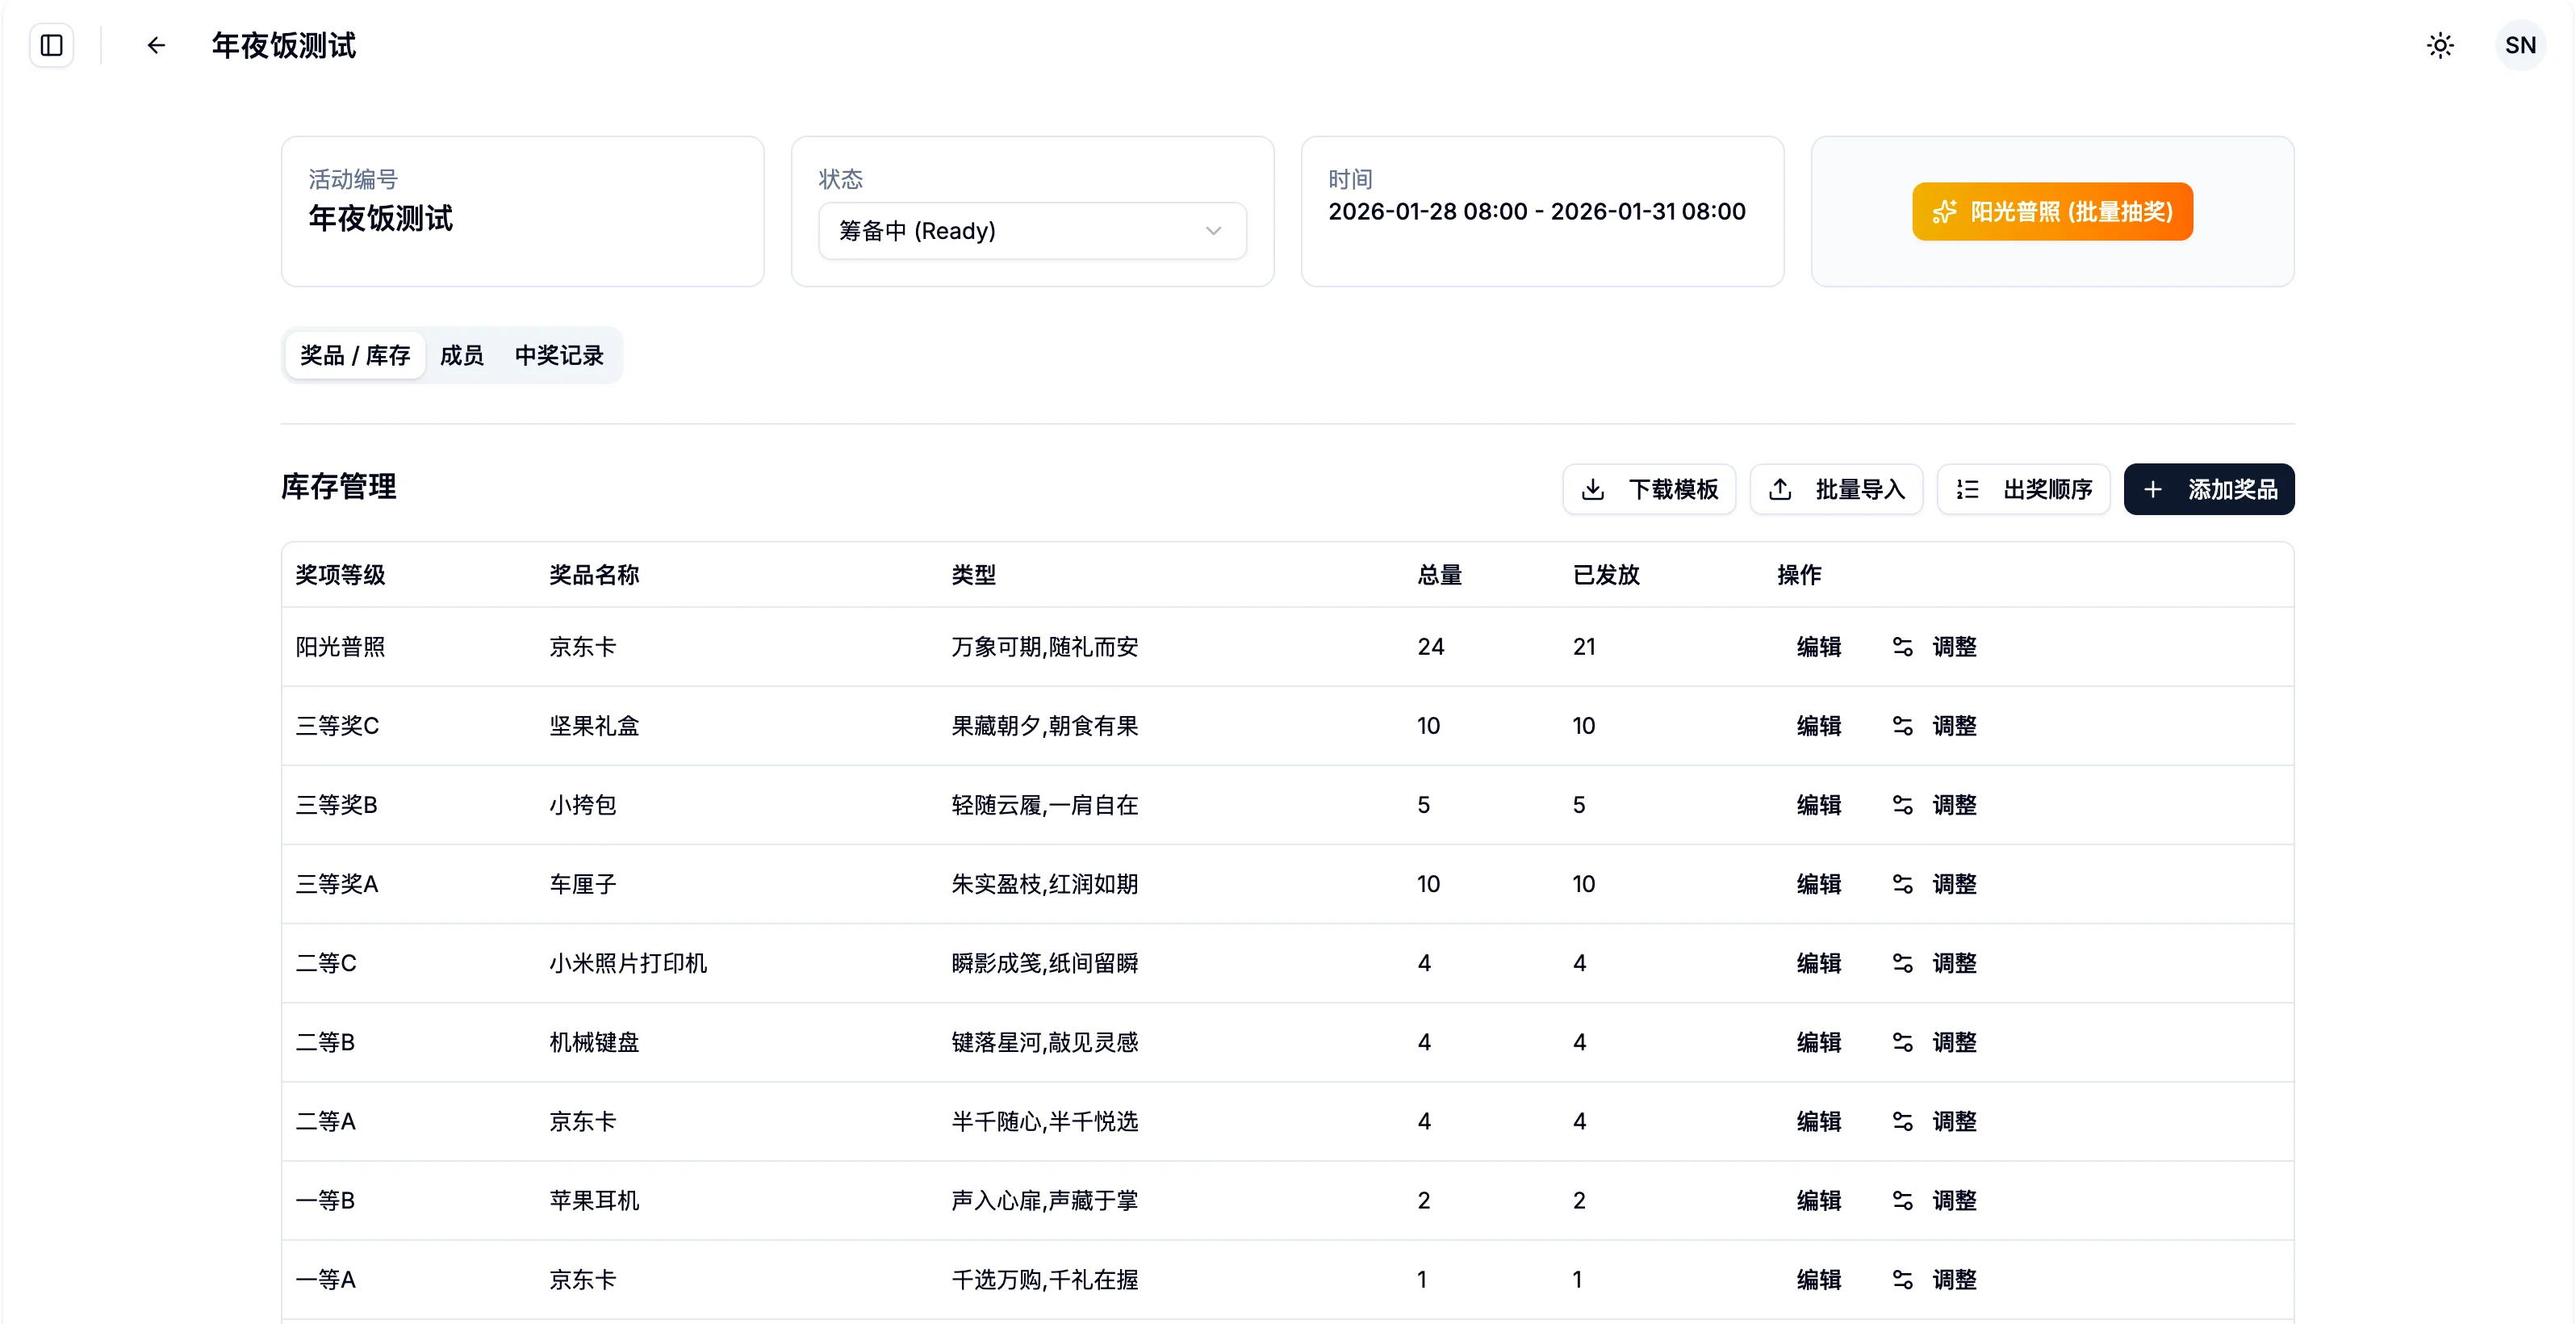2576x1324 pixels.
Task: Open 出奖顺序 ordered list icon
Action: click(1967, 489)
